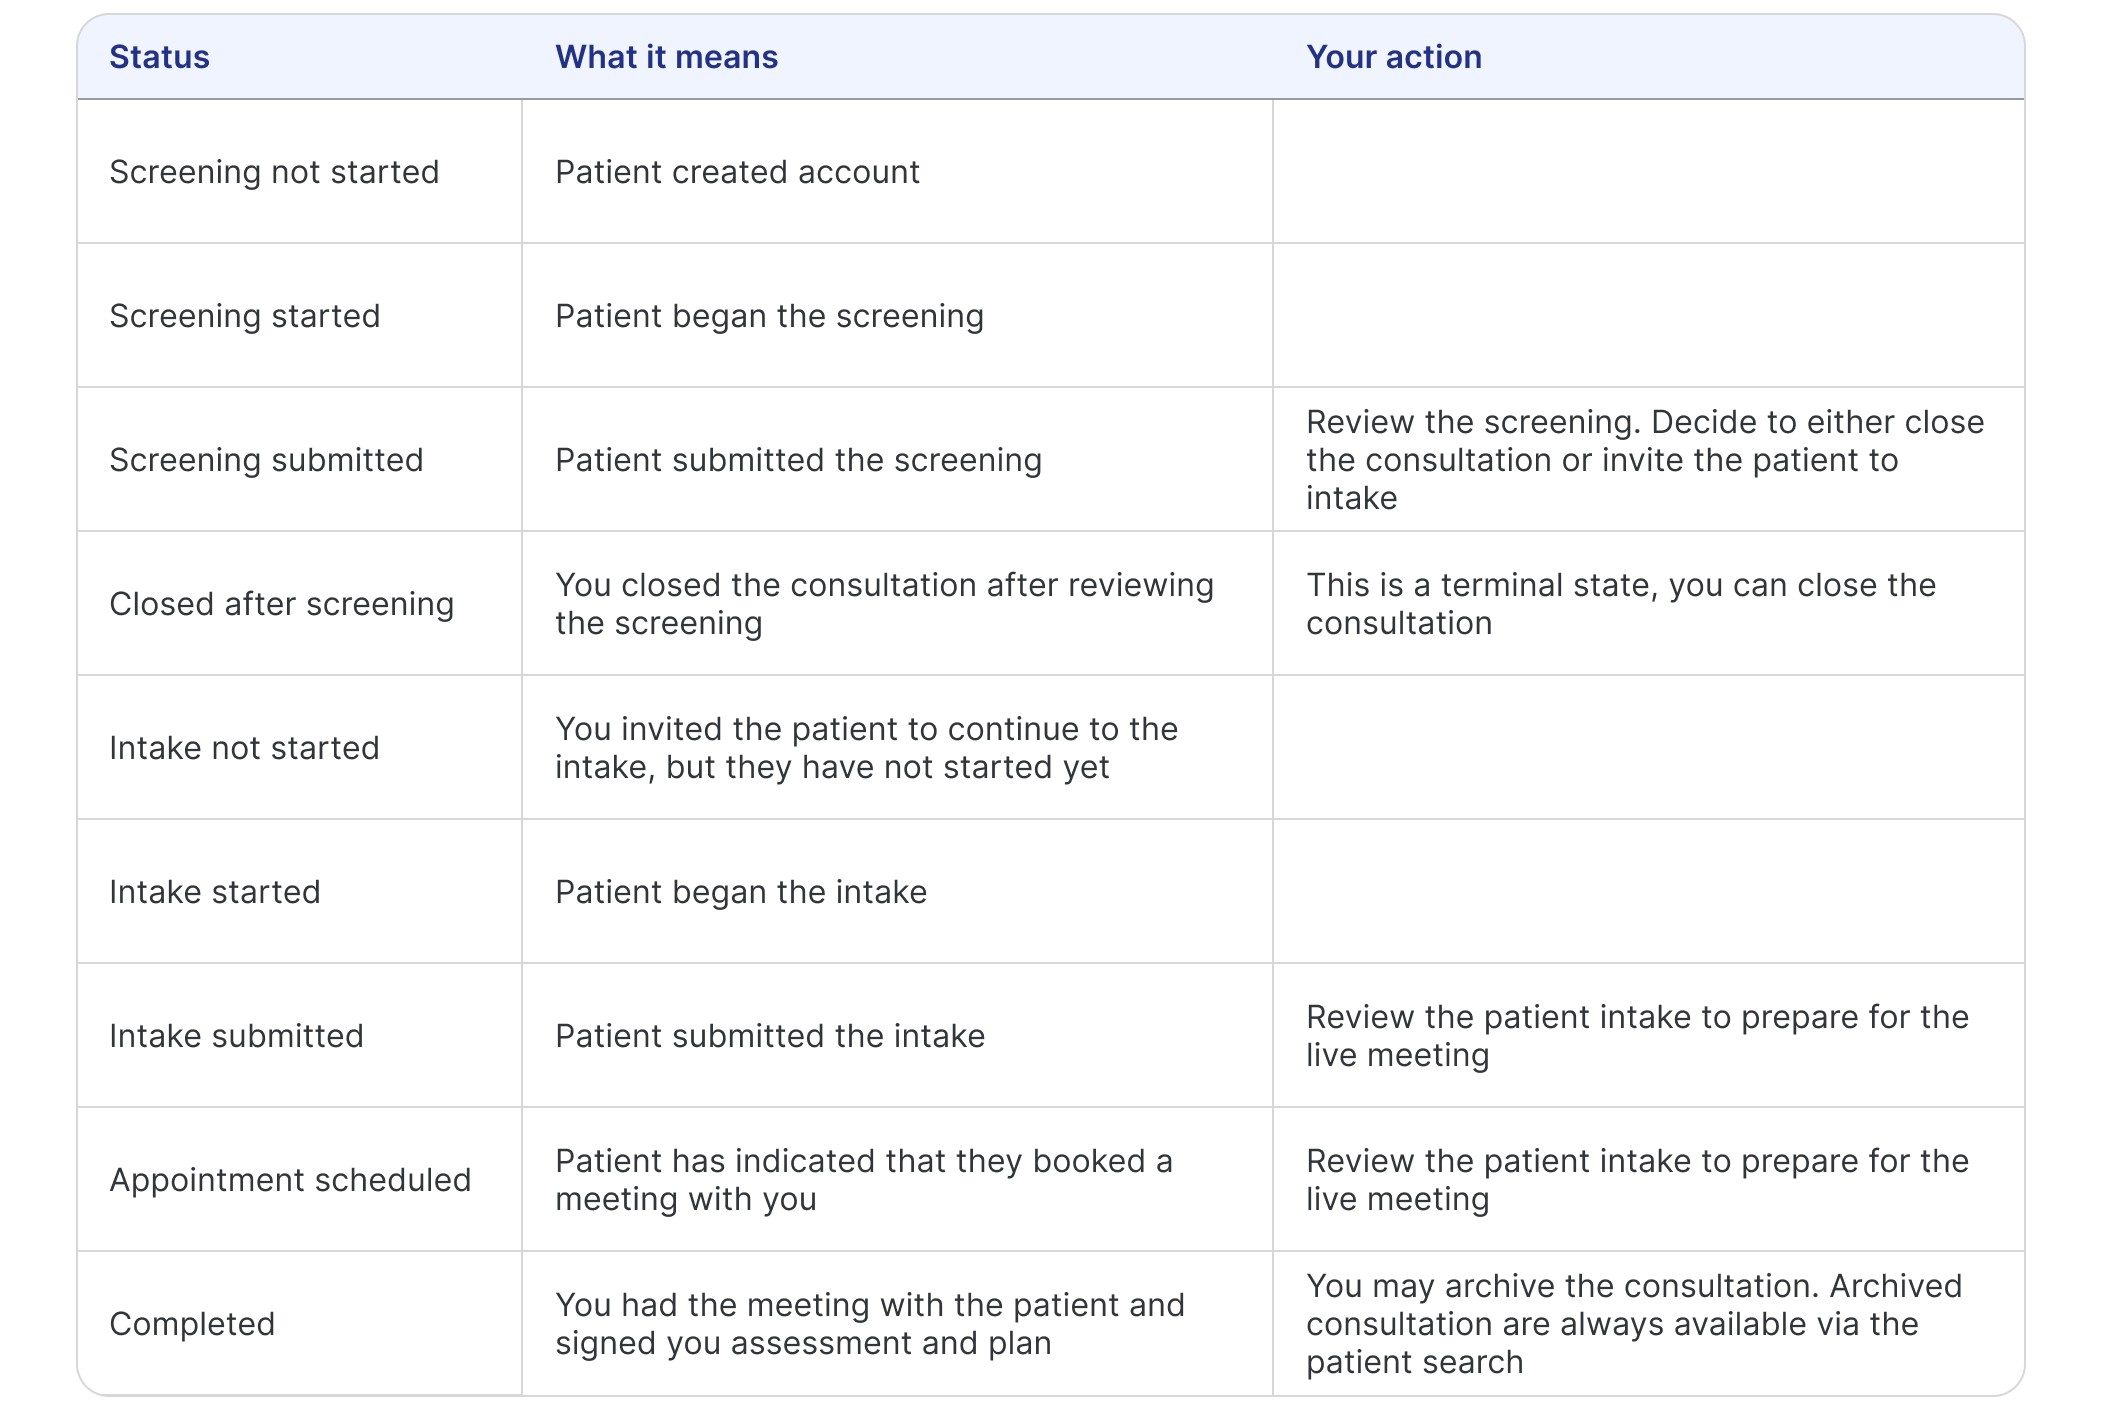Select the Screening started status cell

[x=245, y=316]
